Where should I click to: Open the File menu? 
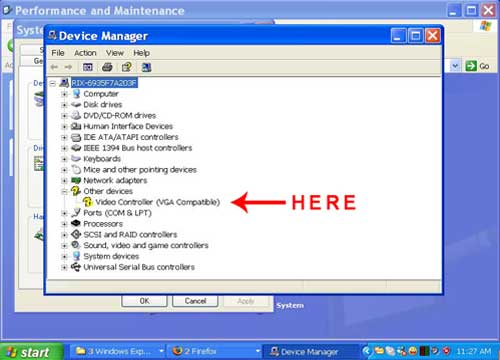[58, 53]
